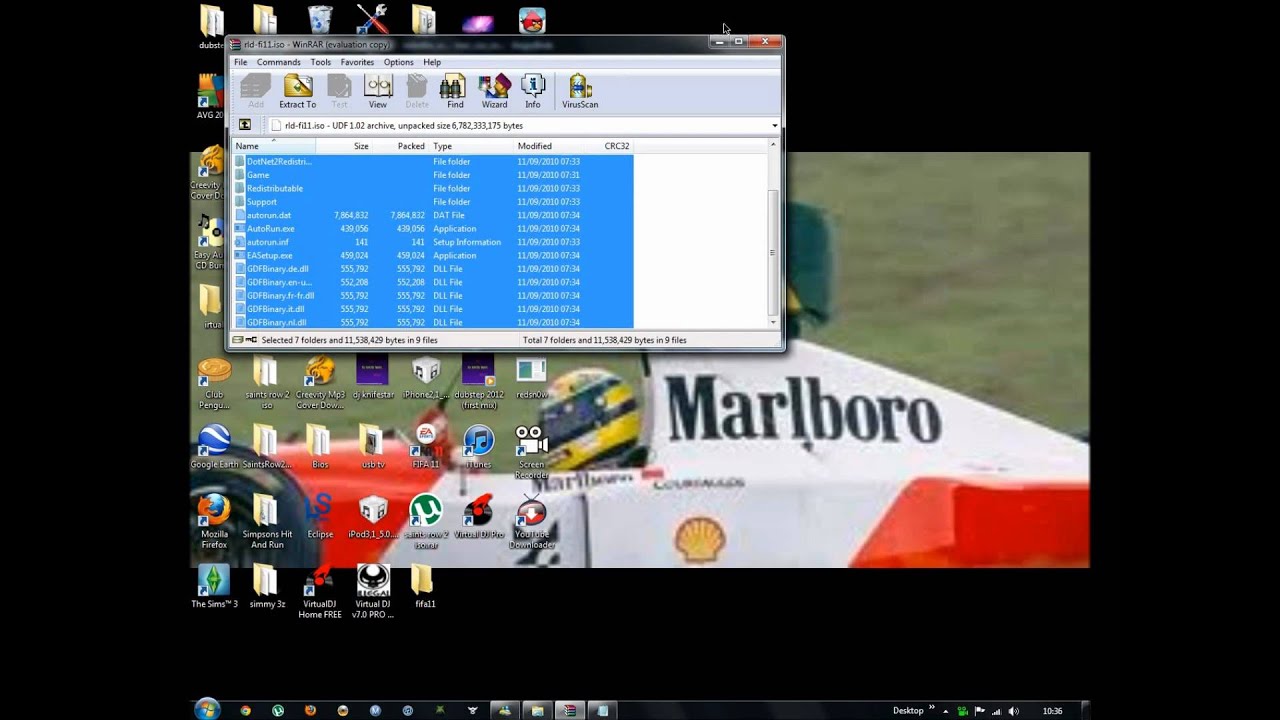
Task: Click the file list scroll down arrow
Action: point(772,322)
